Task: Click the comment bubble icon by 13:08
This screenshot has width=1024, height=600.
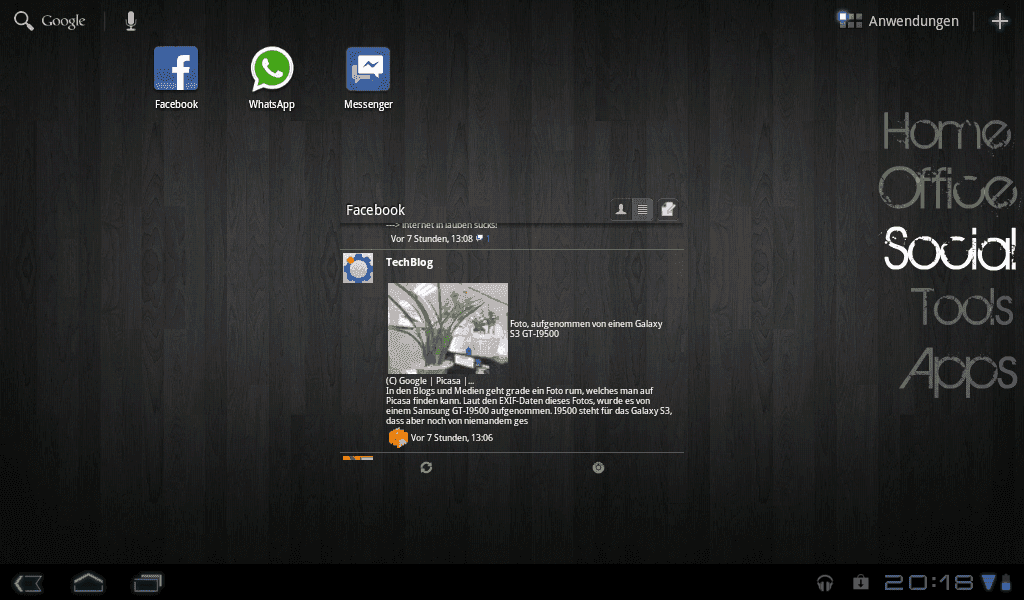Action: tap(479, 238)
